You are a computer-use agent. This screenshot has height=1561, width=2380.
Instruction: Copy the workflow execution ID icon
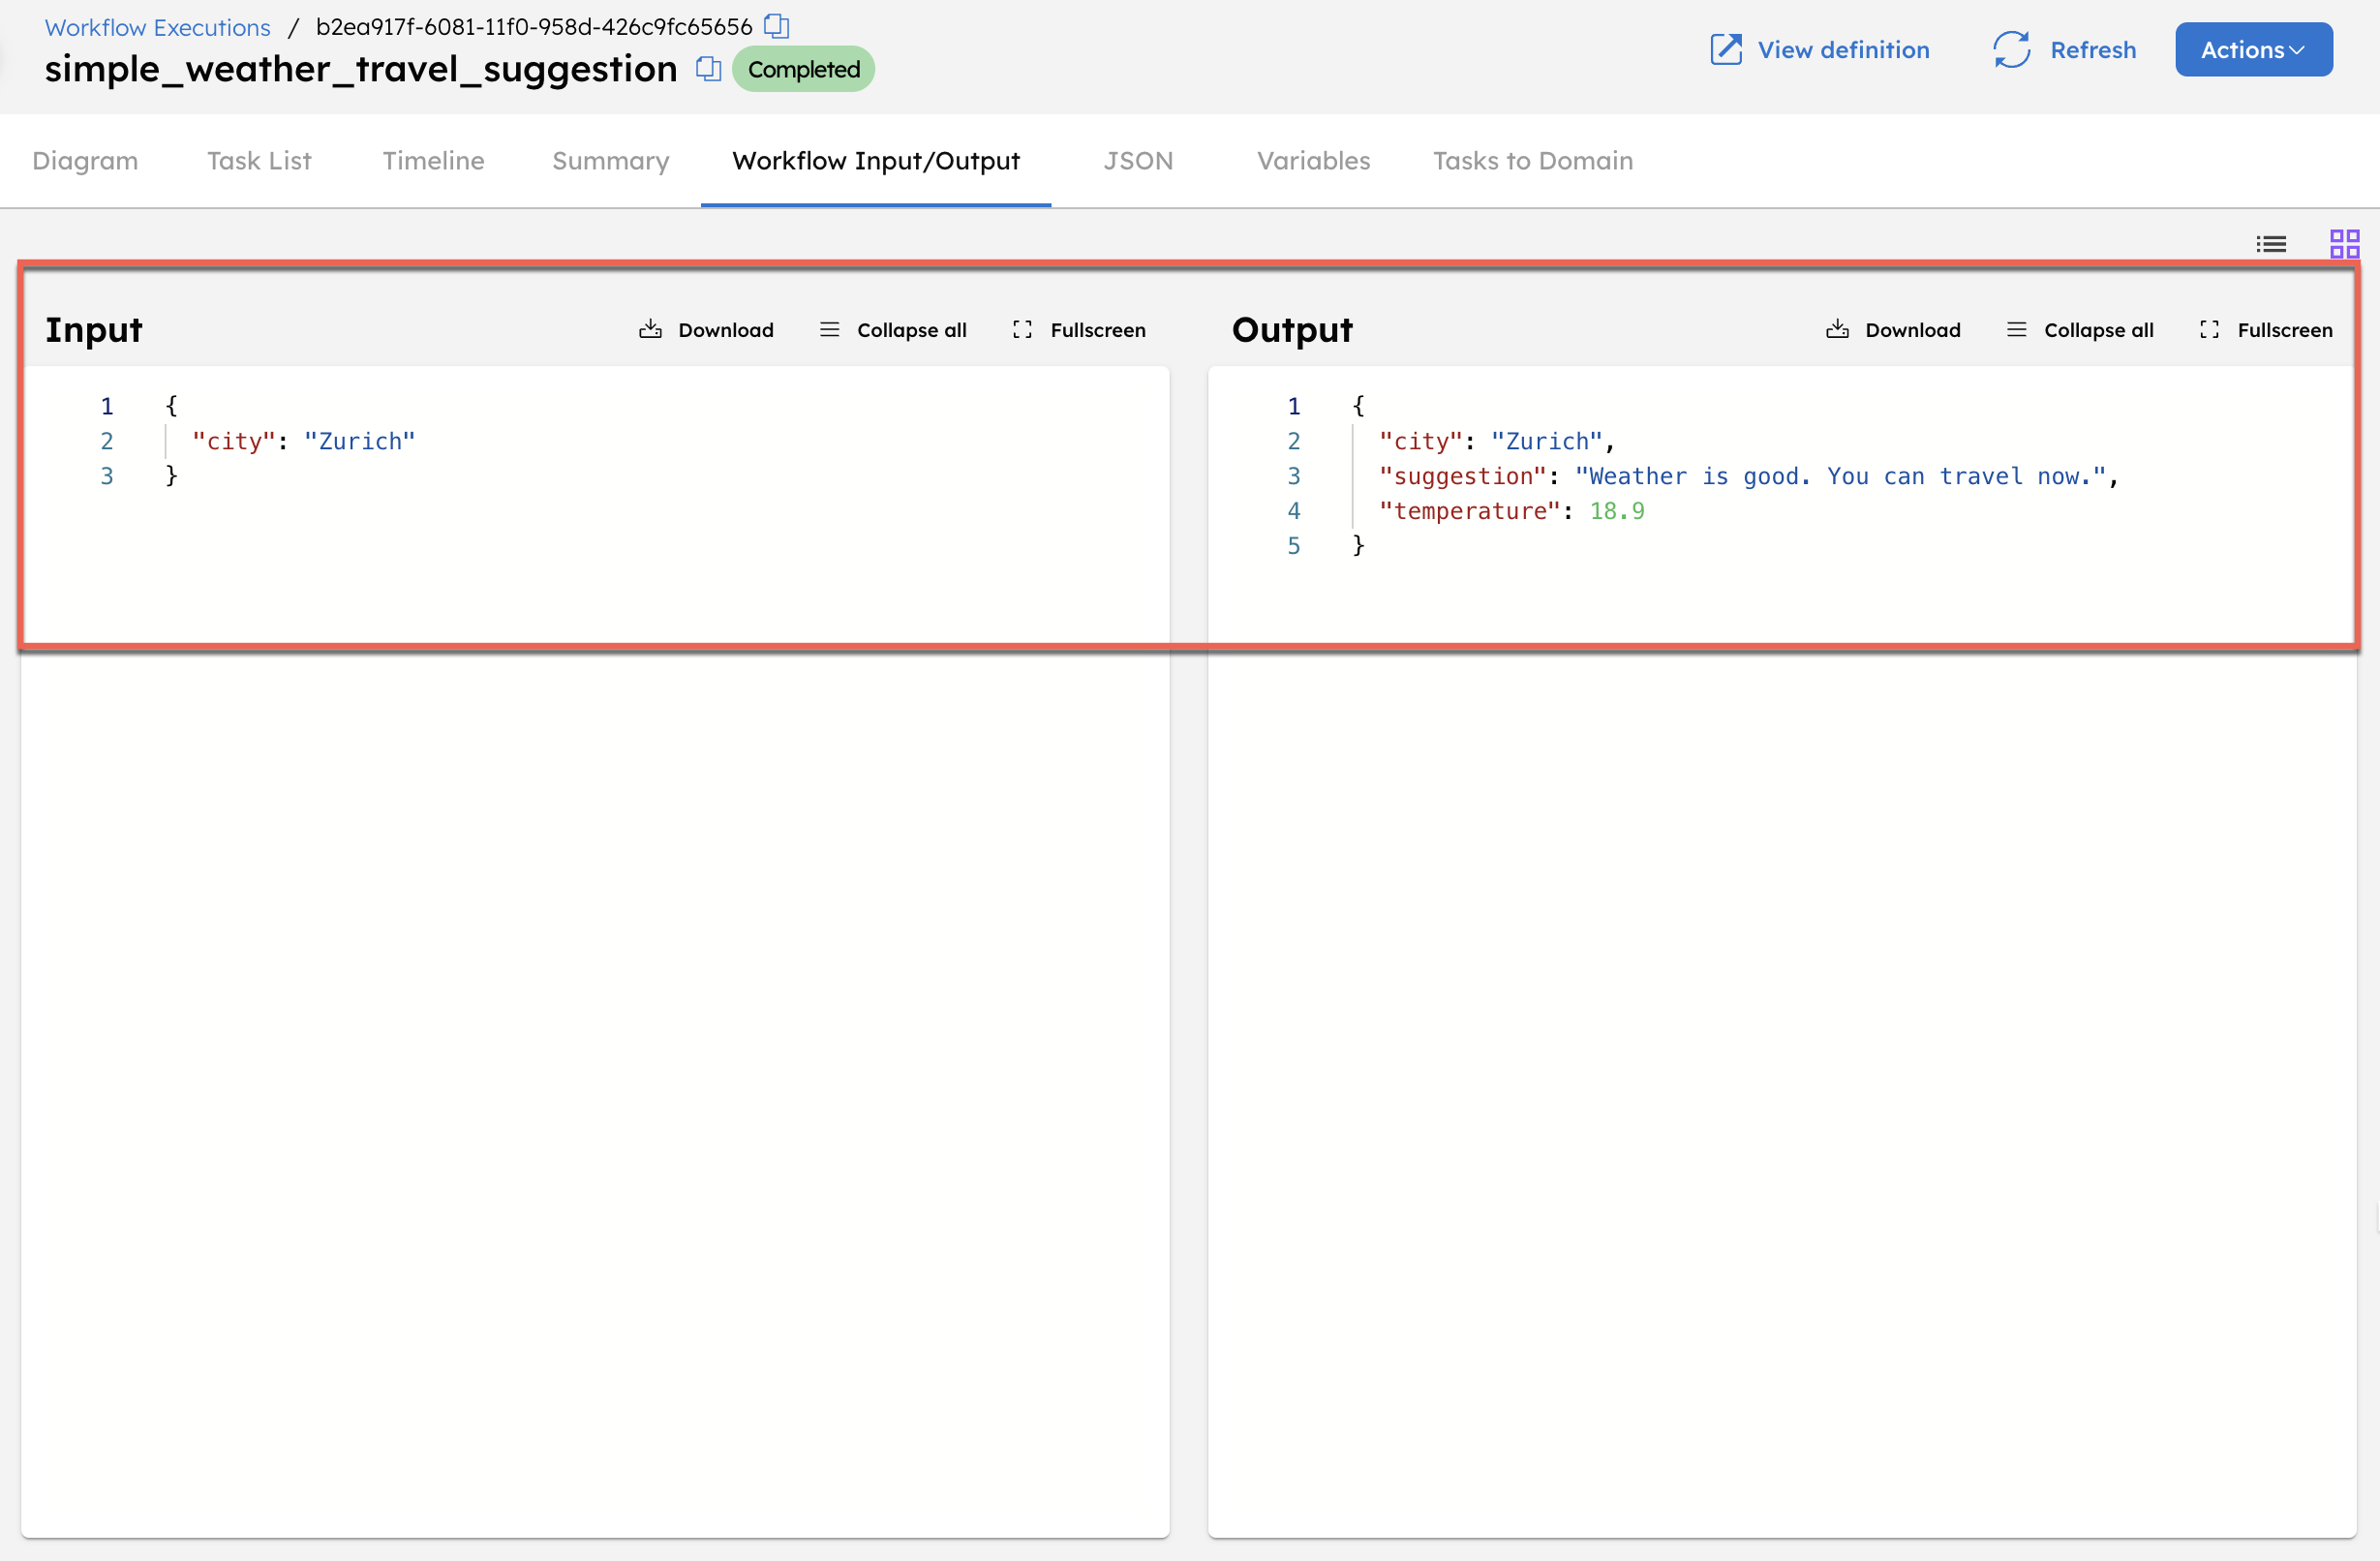776,26
